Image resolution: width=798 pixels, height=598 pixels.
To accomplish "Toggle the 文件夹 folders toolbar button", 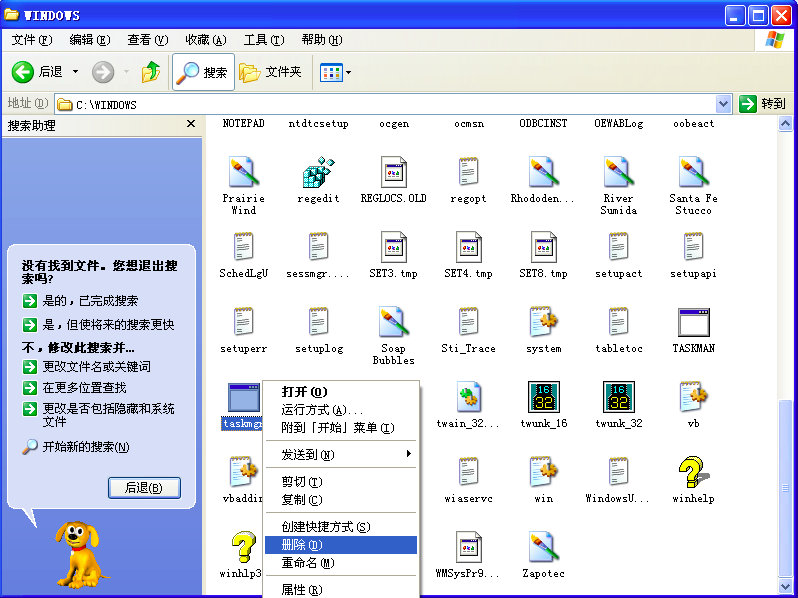I will pos(271,72).
